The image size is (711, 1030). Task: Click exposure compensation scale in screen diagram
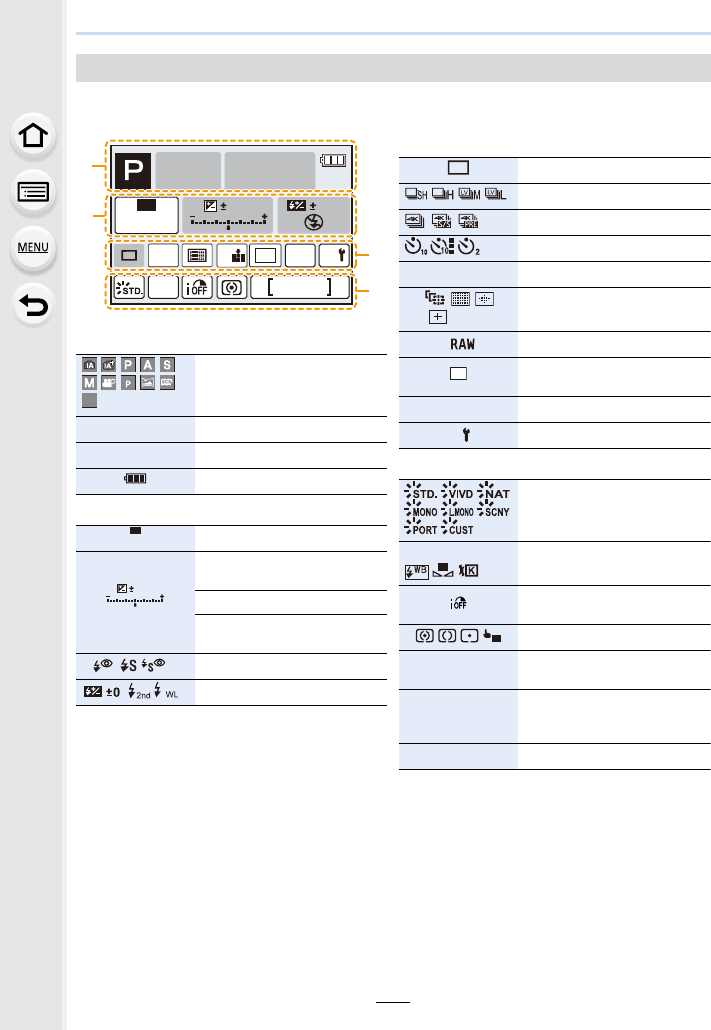(x=228, y=221)
